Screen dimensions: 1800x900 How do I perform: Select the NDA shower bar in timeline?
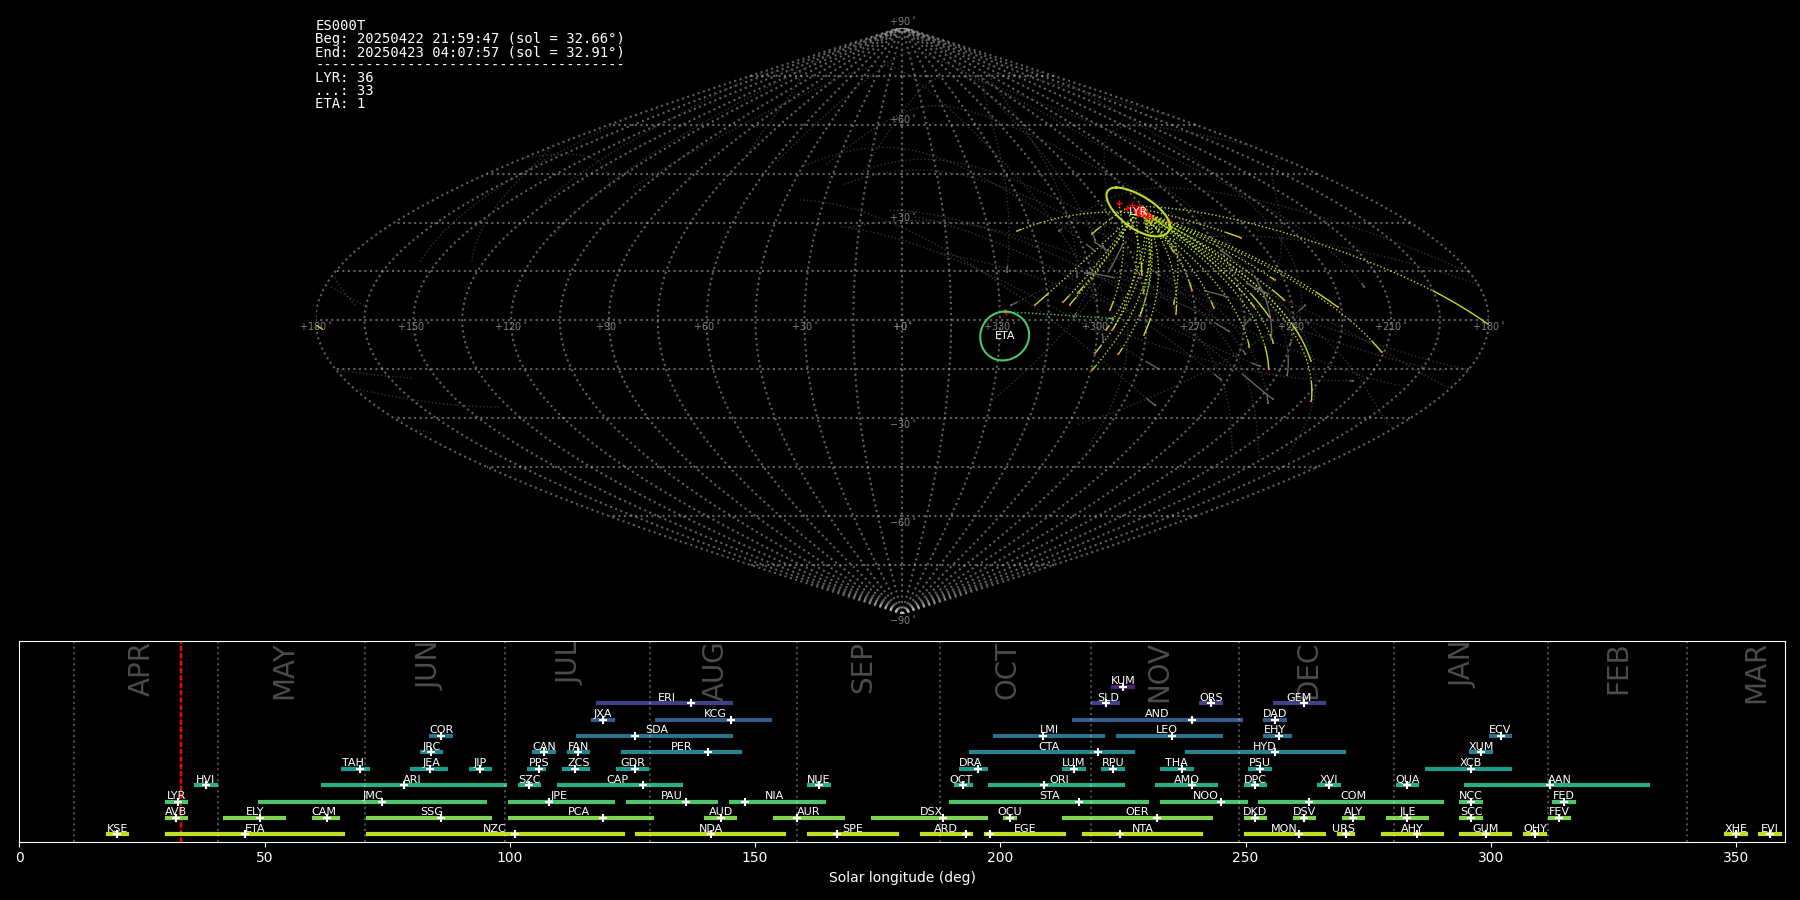711,834
